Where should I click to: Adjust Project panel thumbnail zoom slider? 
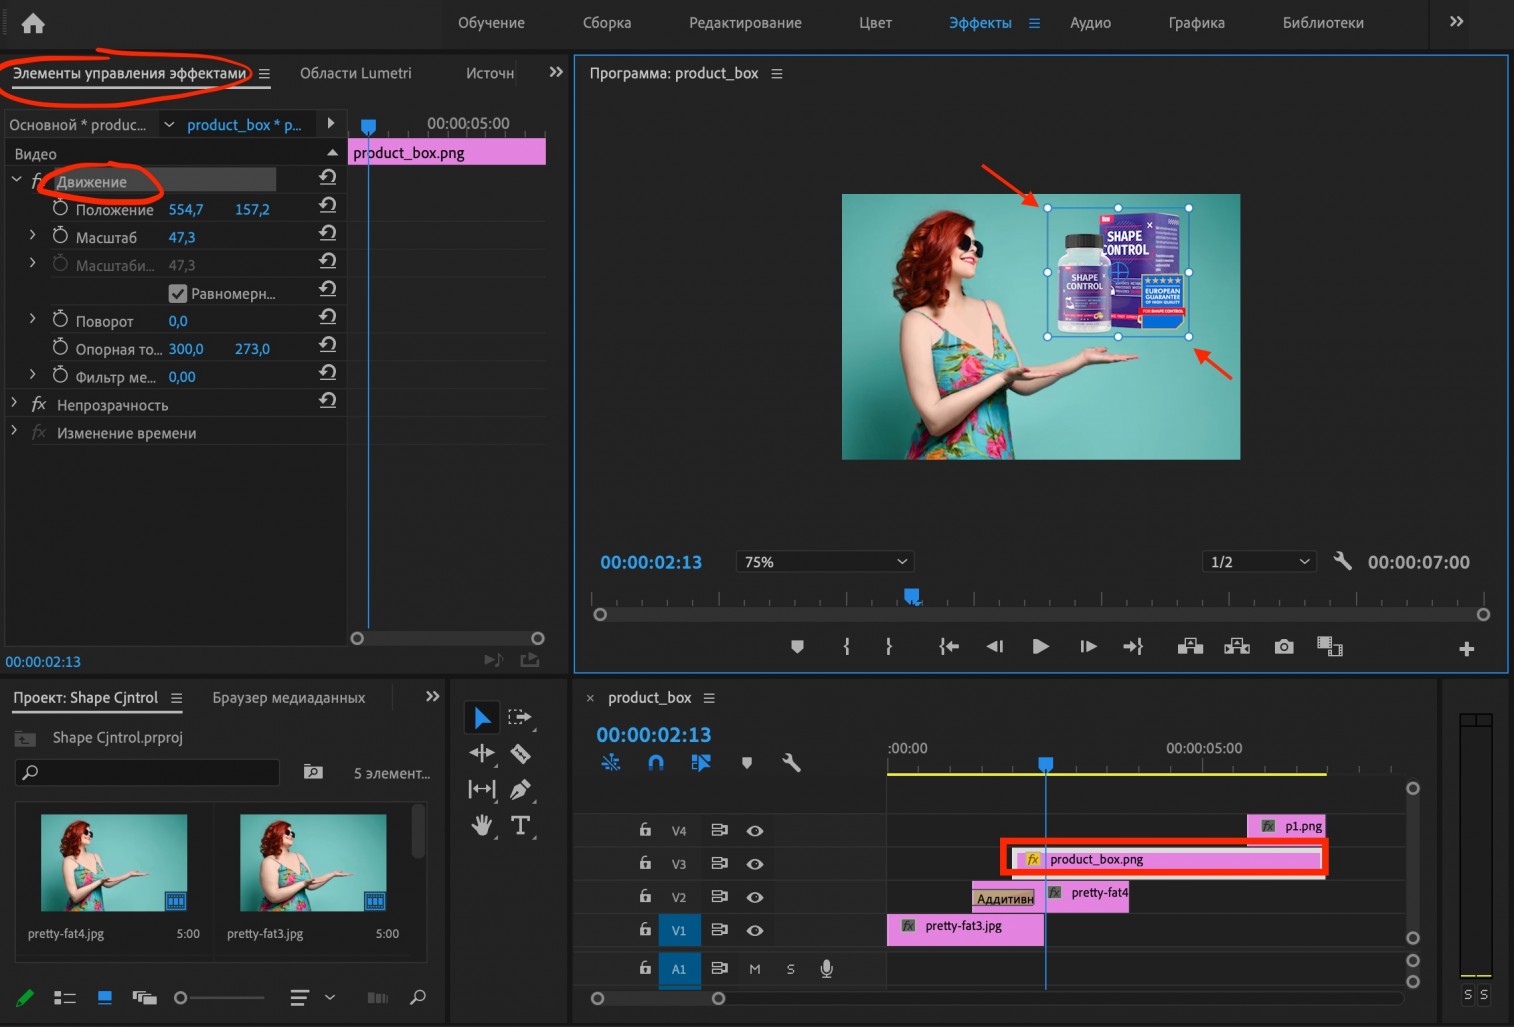pyautogui.click(x=181, y=997)
